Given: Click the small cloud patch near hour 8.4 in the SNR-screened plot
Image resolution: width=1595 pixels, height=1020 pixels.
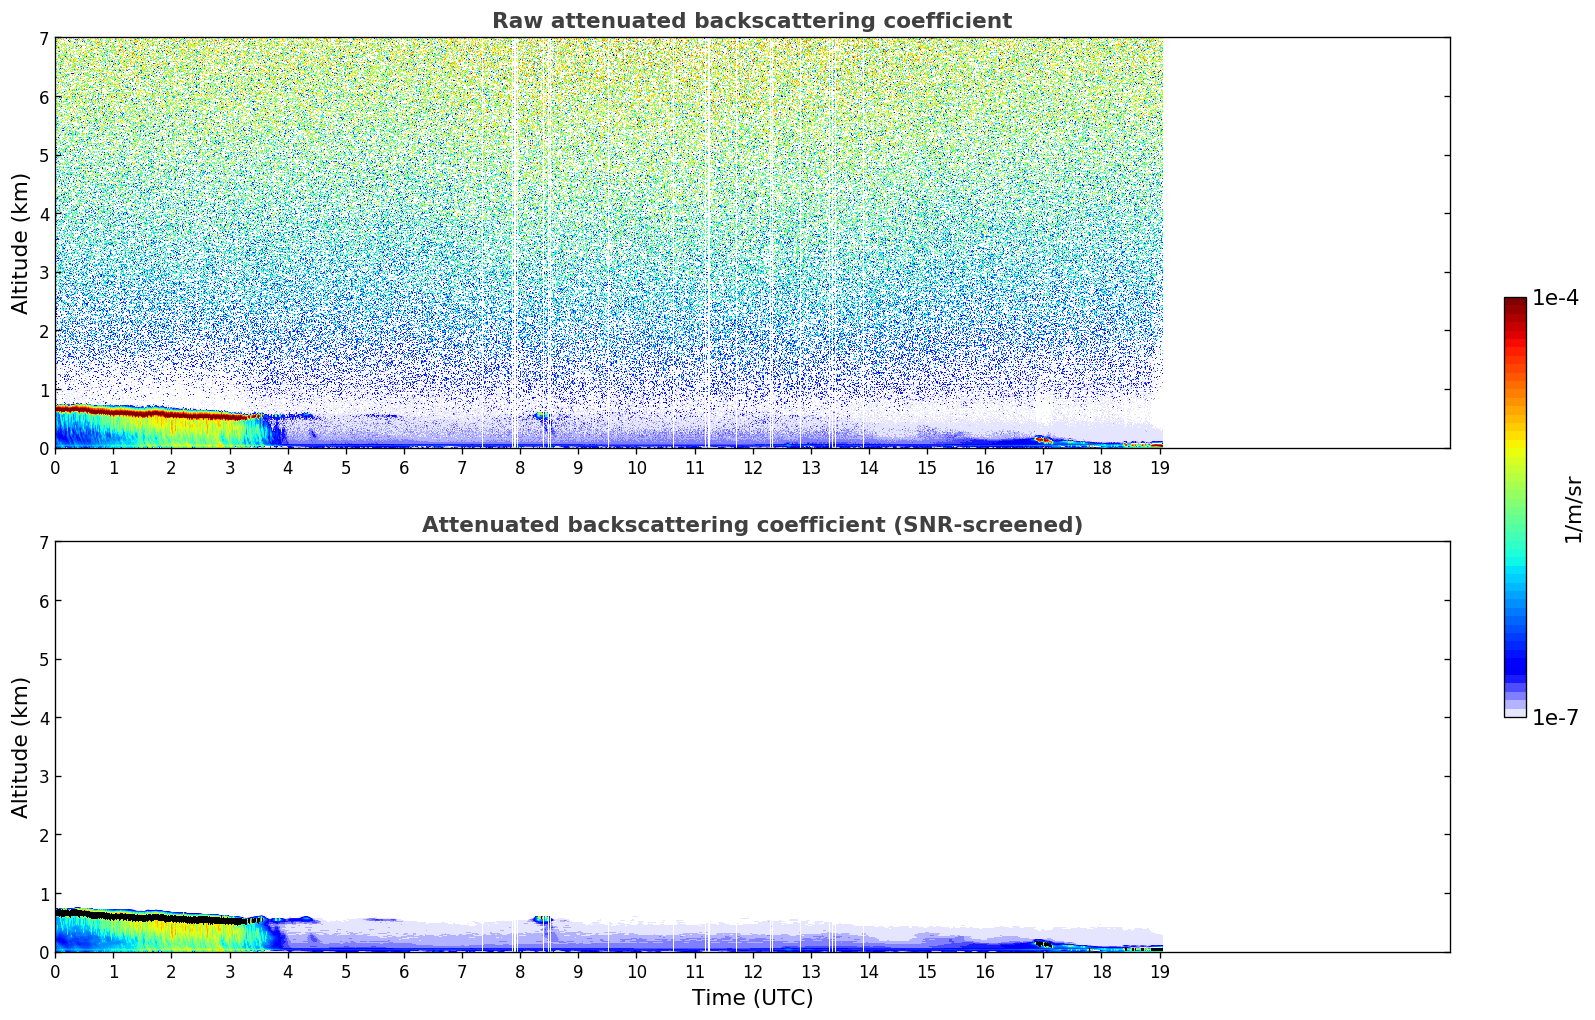Looking at the screenshot, I should point(542,918).
